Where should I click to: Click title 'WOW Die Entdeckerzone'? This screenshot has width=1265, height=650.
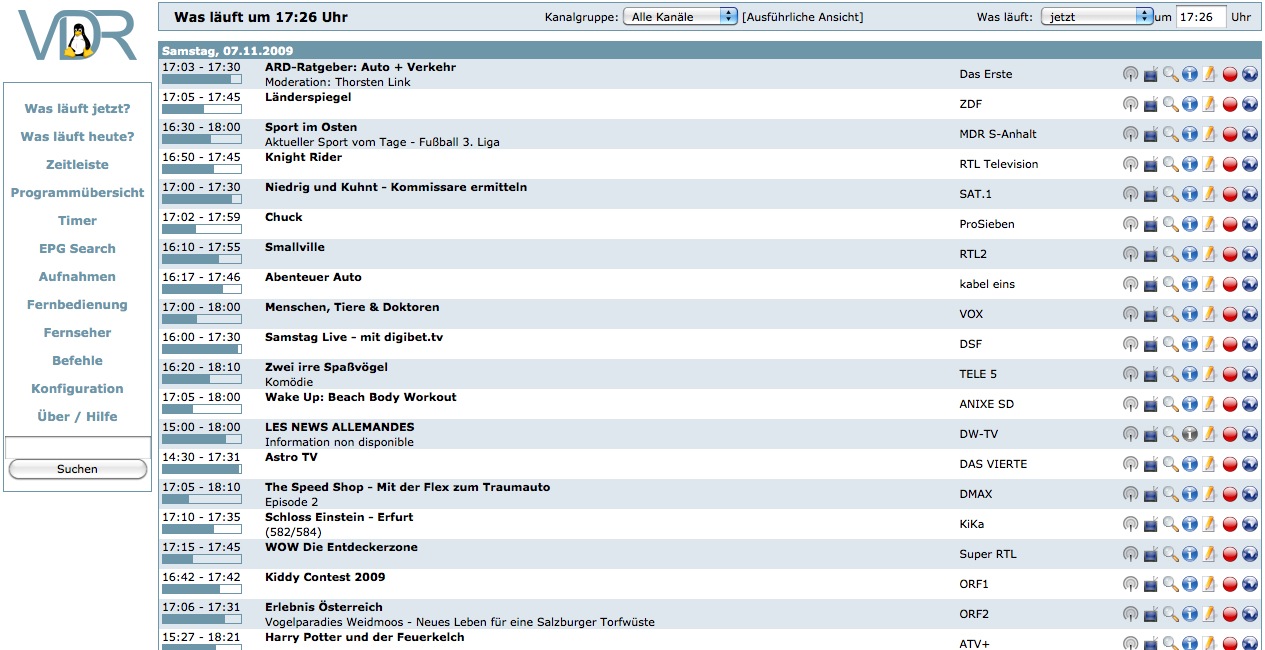tap(341, 547)
